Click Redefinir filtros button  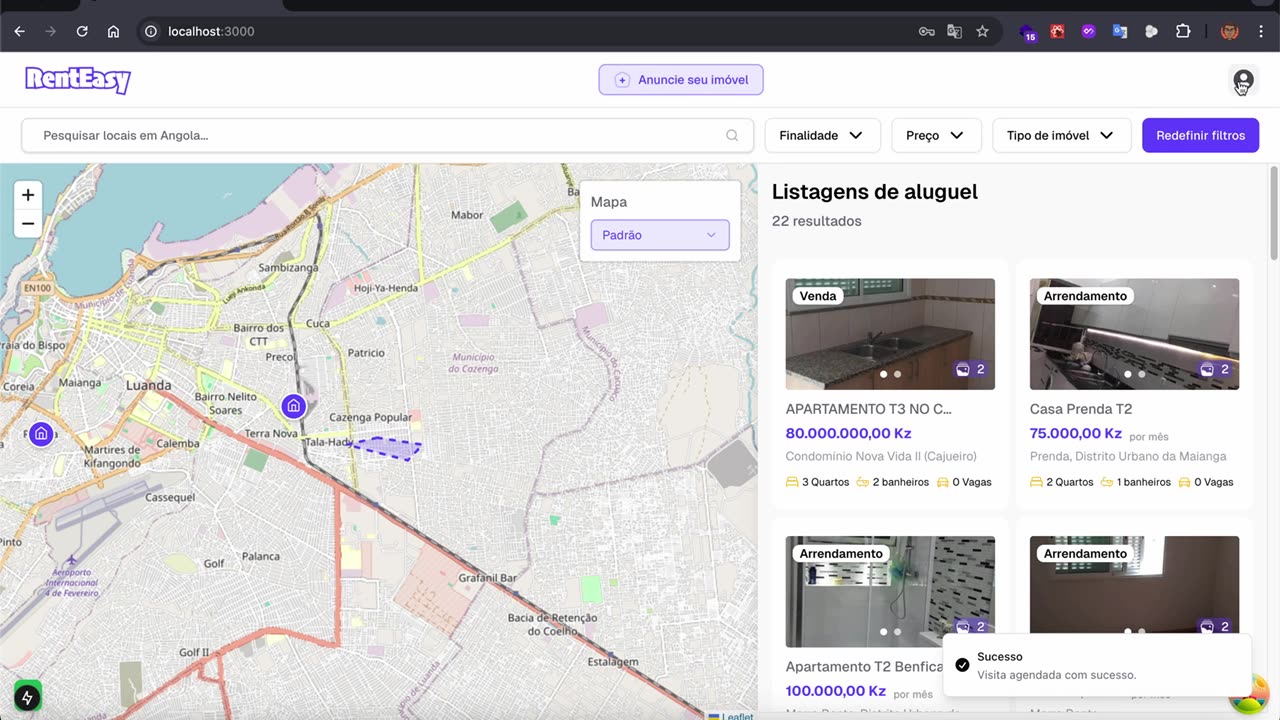1200,136
